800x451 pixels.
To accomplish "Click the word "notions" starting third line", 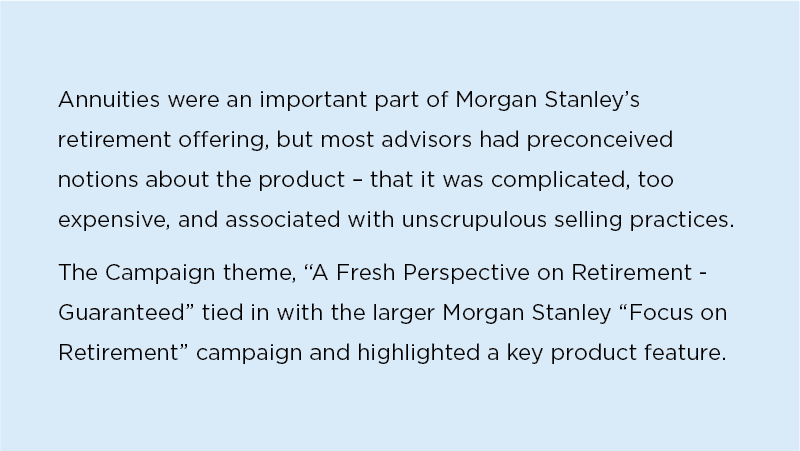I will point(98,180).
